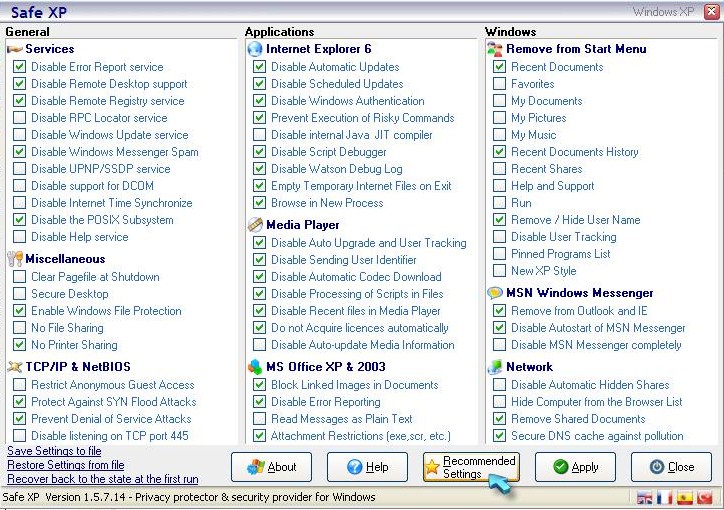Check the Run start menu option
The image size is (724, 510).
coord(499,203)
